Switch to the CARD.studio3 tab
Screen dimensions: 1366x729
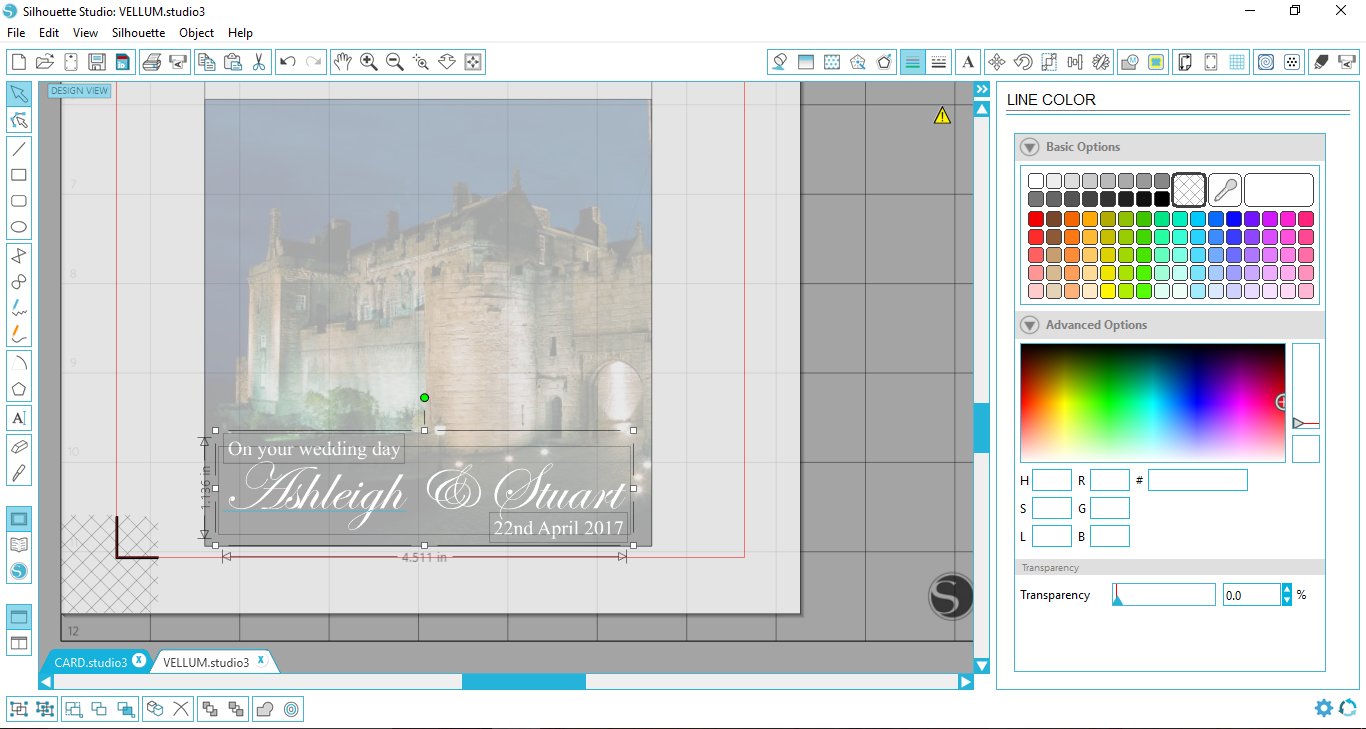pos(90,662)
